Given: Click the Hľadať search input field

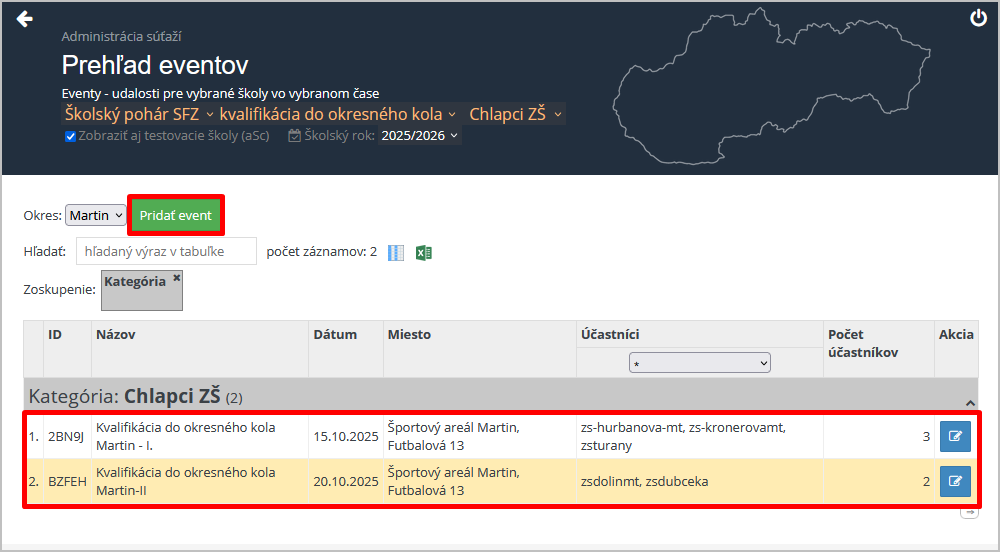Looking at the screenshot, I should (x=166, y=252).
